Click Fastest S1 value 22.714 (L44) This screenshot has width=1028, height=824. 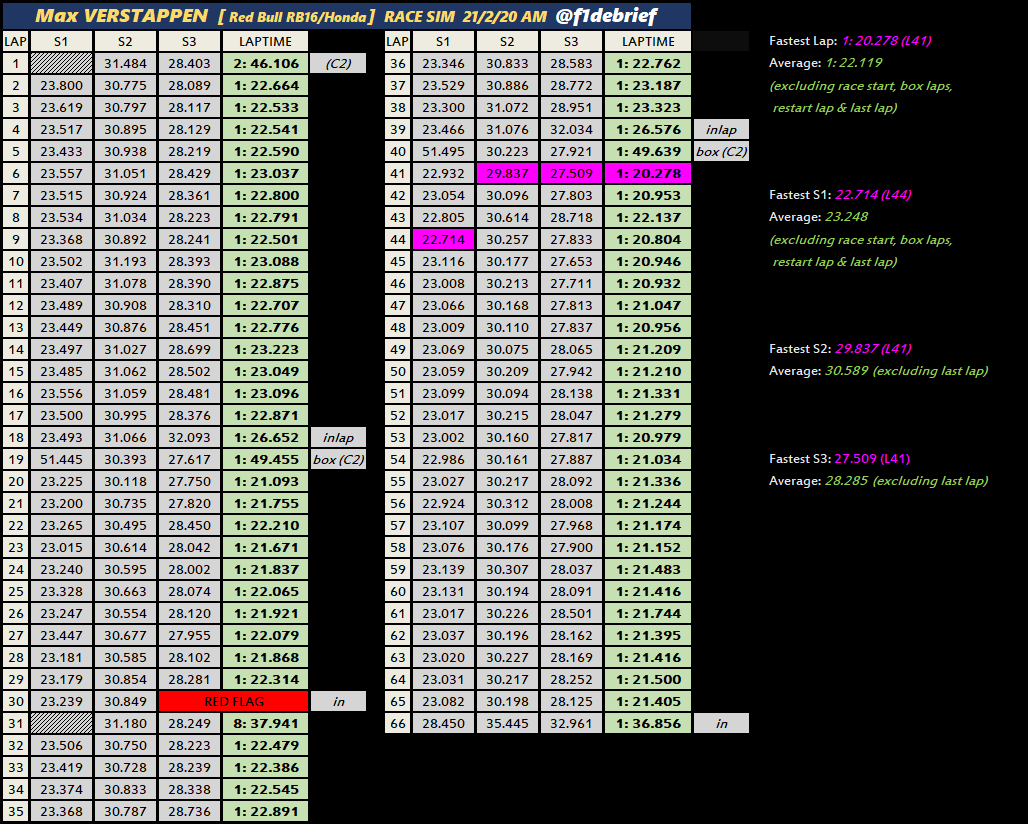point(873,195)
